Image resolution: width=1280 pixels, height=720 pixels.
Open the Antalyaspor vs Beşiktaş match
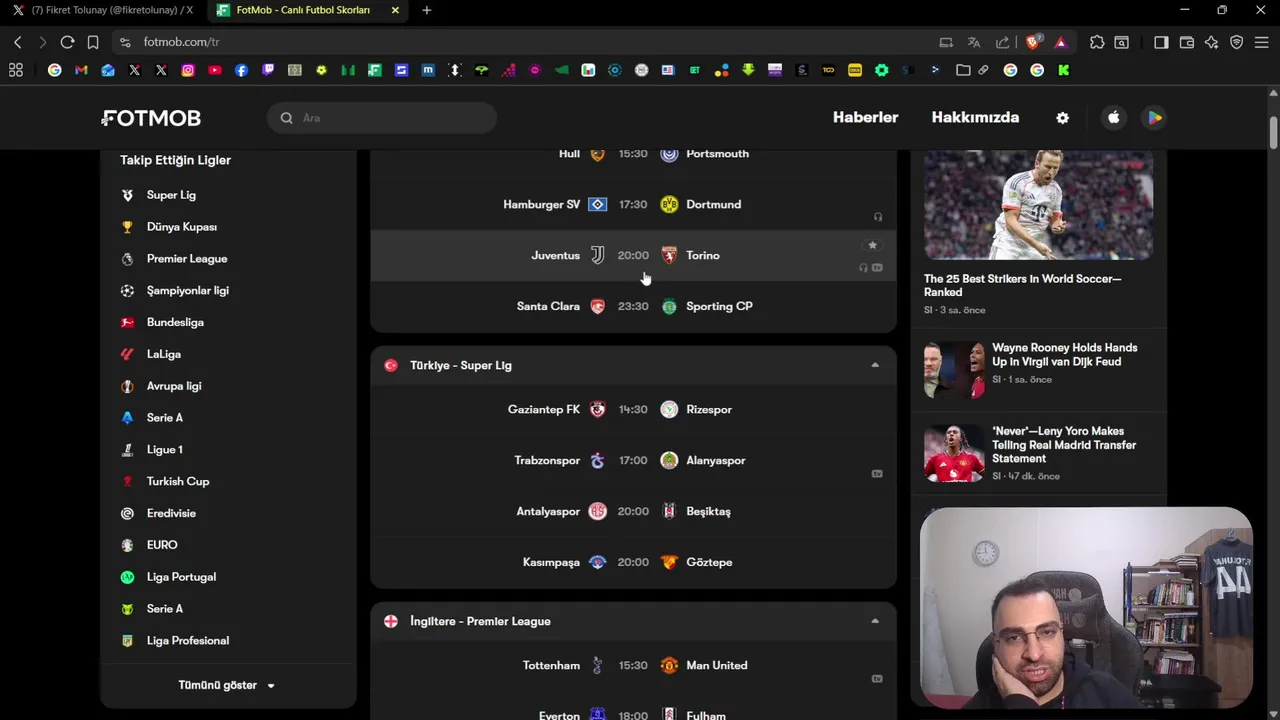pyautogui.click(x=633, y=511)
